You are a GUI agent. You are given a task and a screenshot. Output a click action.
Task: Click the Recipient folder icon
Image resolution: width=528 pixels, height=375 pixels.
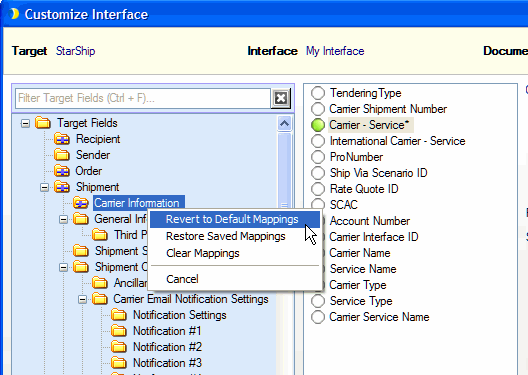[62, 139]
